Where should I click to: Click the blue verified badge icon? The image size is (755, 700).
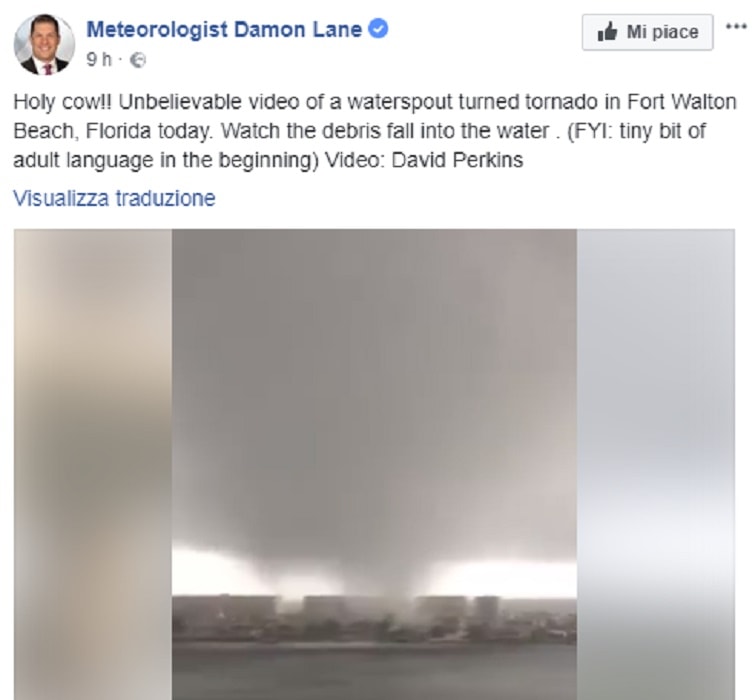pos(378,29)
